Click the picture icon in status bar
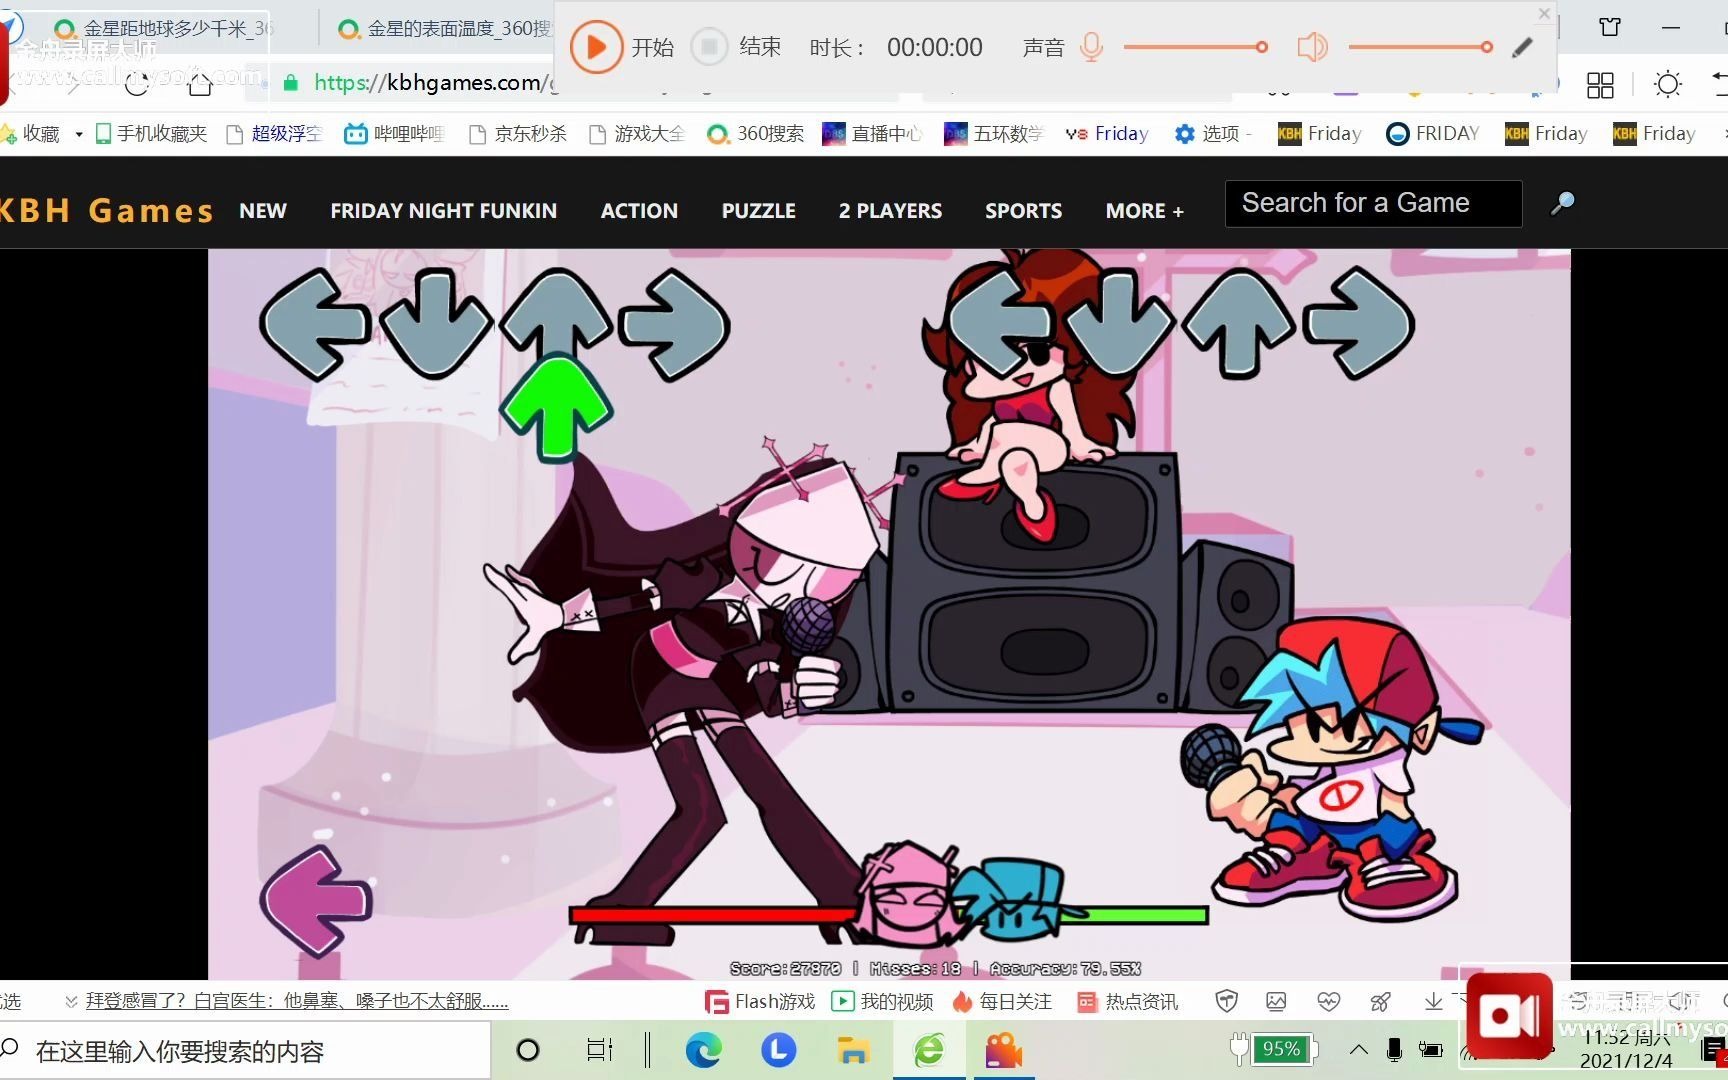 pyautogui.click(x=1276, y=1001)
